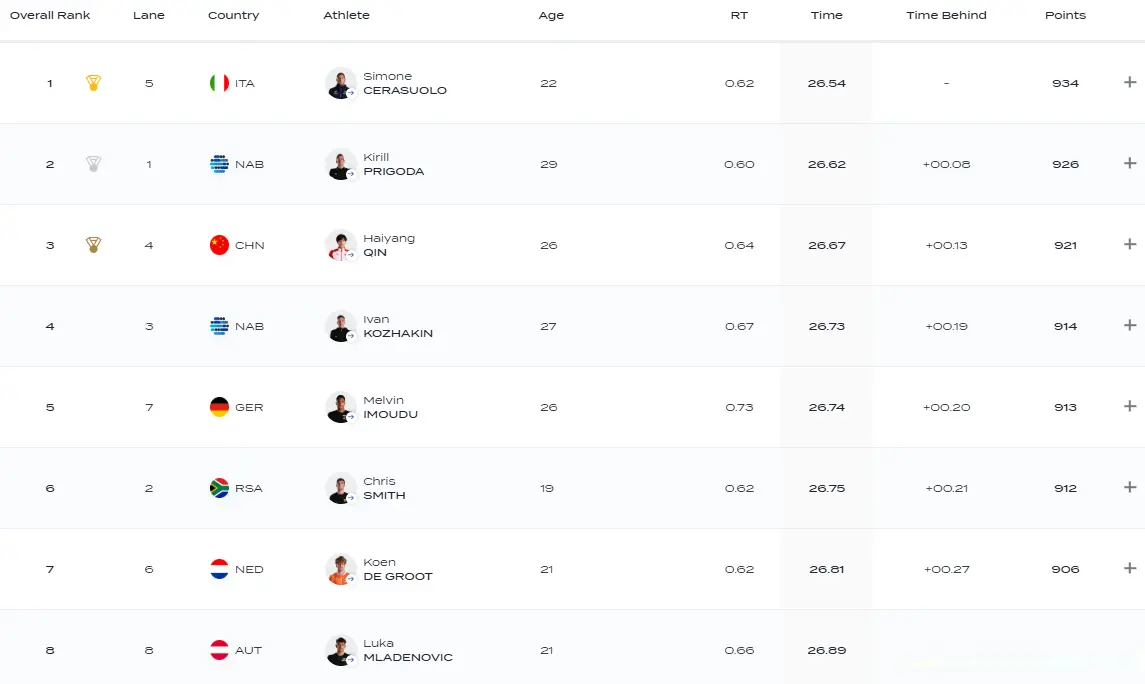Viewport: 1145px width, 684px height.
Task: Expand Ivan Kozhakin's row details
Action: pyautogui.click(x=1130, y=325)
